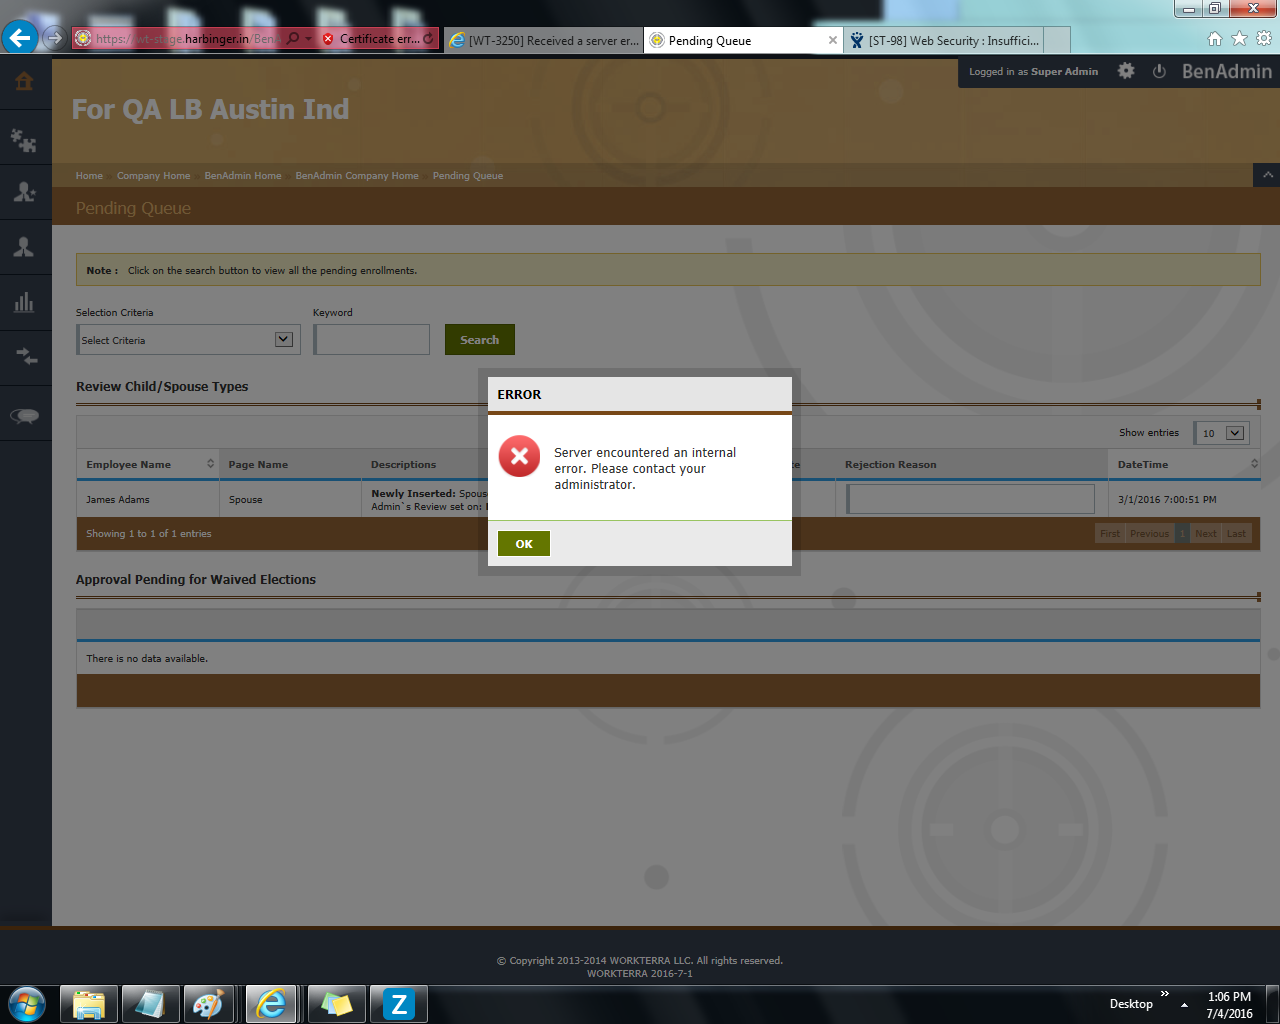
Task: Open a new blank tab
Action: point(1057,40)
